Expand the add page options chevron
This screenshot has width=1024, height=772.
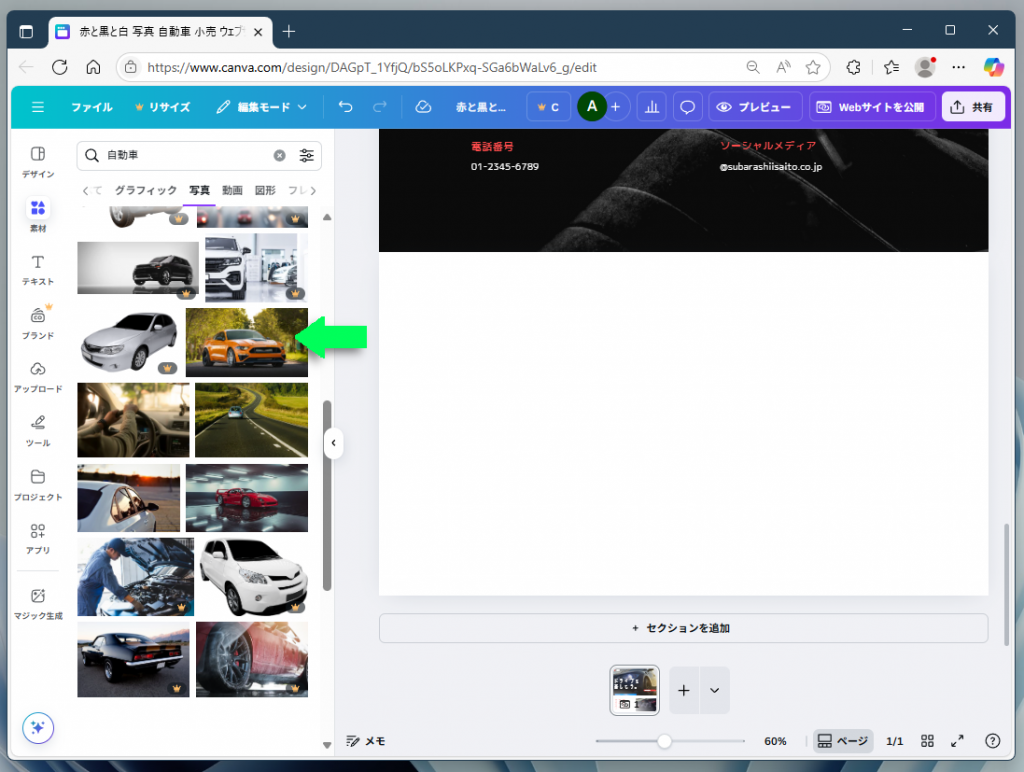(714, 690)
